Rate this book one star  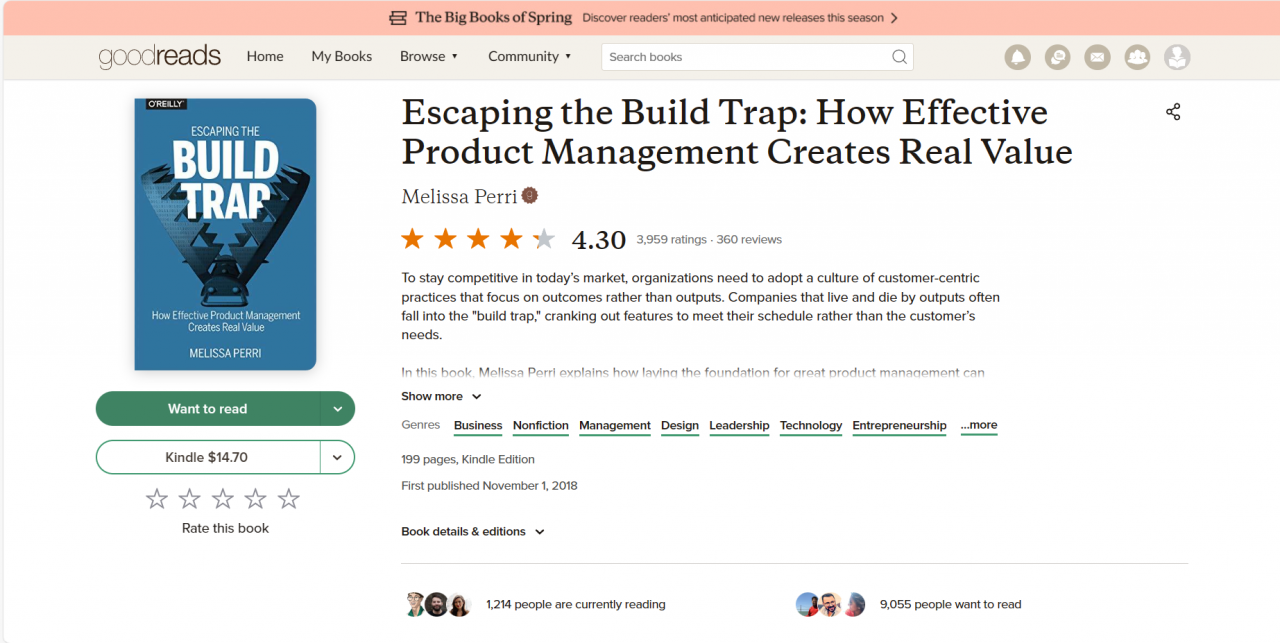tap(156, 497)
